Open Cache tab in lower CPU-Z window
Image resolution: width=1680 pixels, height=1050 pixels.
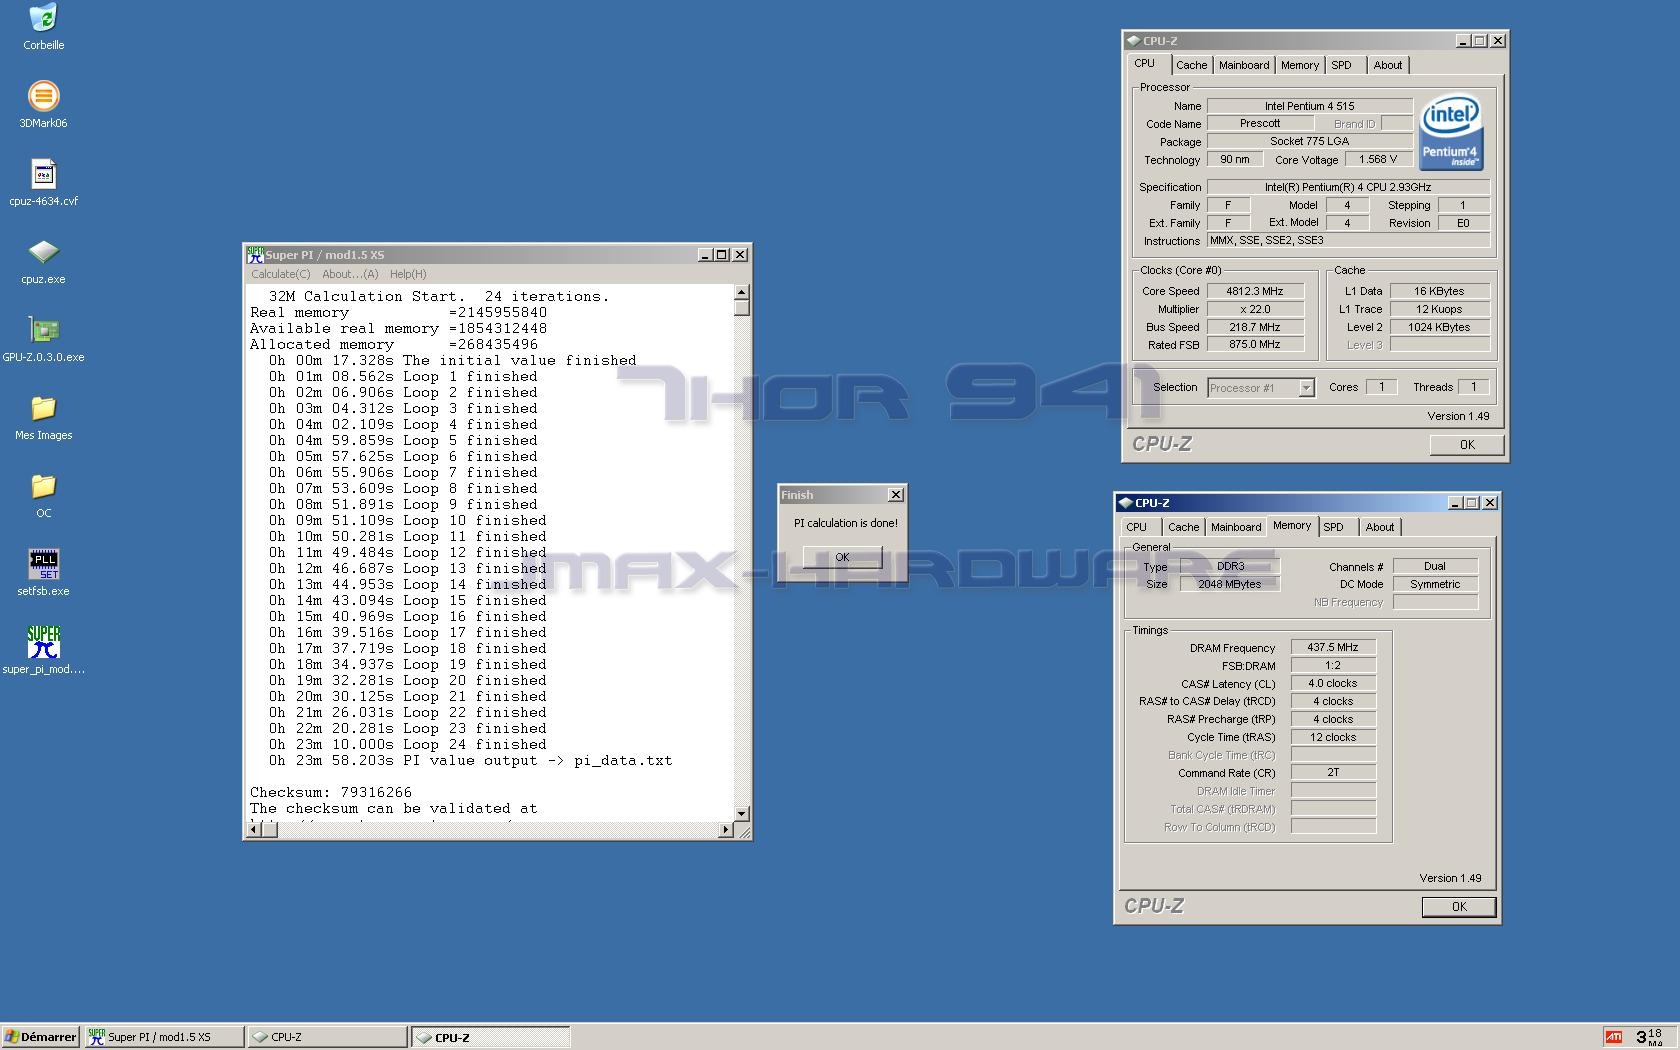[1183, 527]
